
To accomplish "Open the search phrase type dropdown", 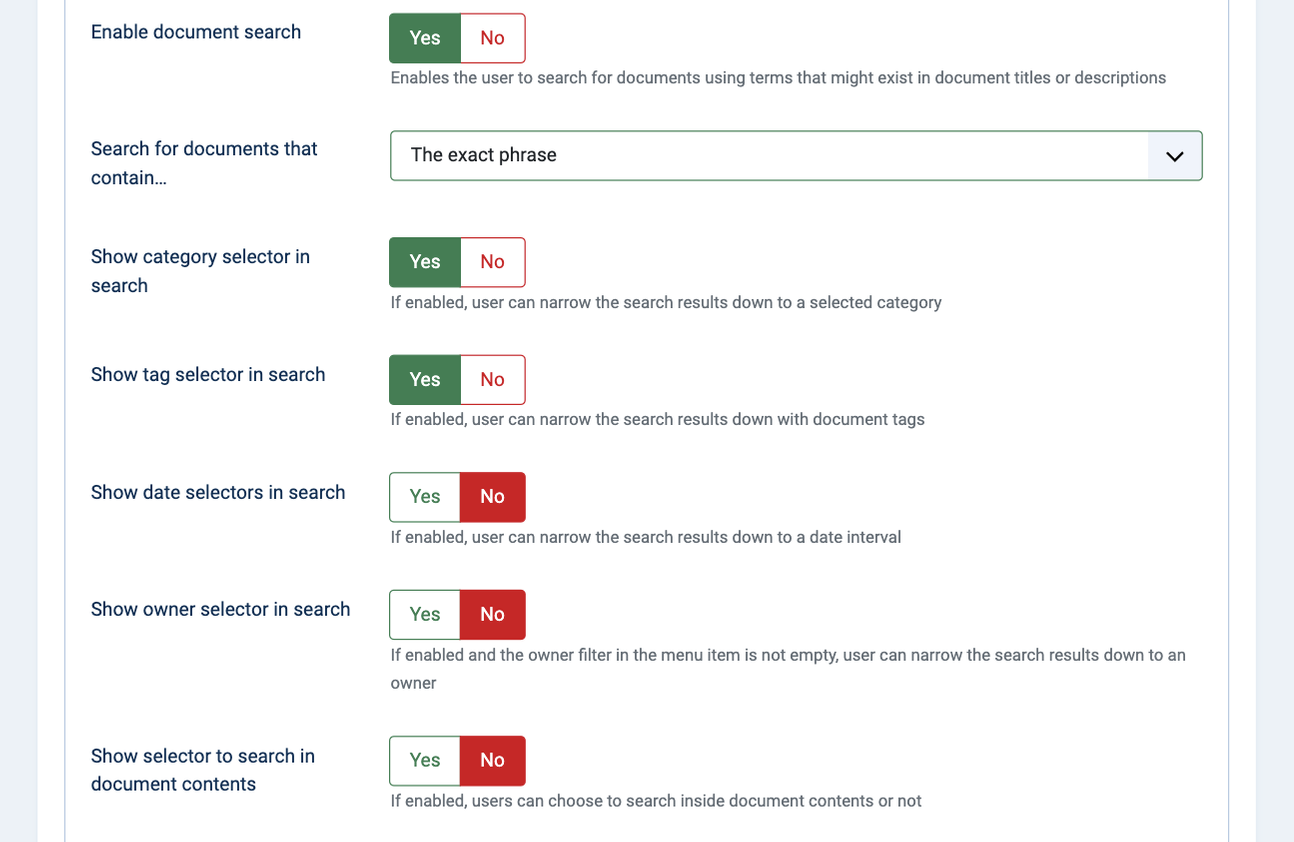I will click(796, 155).
